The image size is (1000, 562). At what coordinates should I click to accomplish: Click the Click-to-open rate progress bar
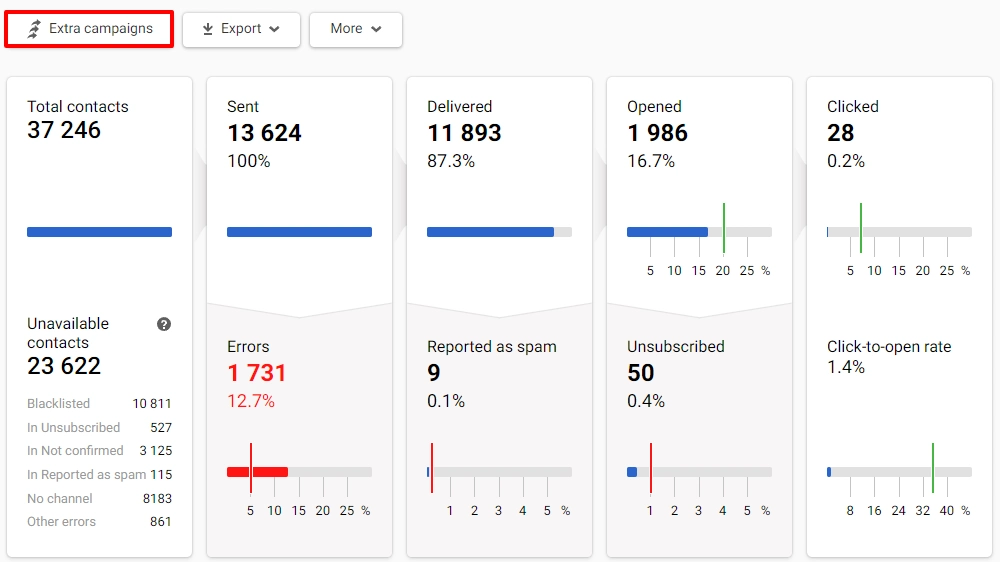click(899, 472)
